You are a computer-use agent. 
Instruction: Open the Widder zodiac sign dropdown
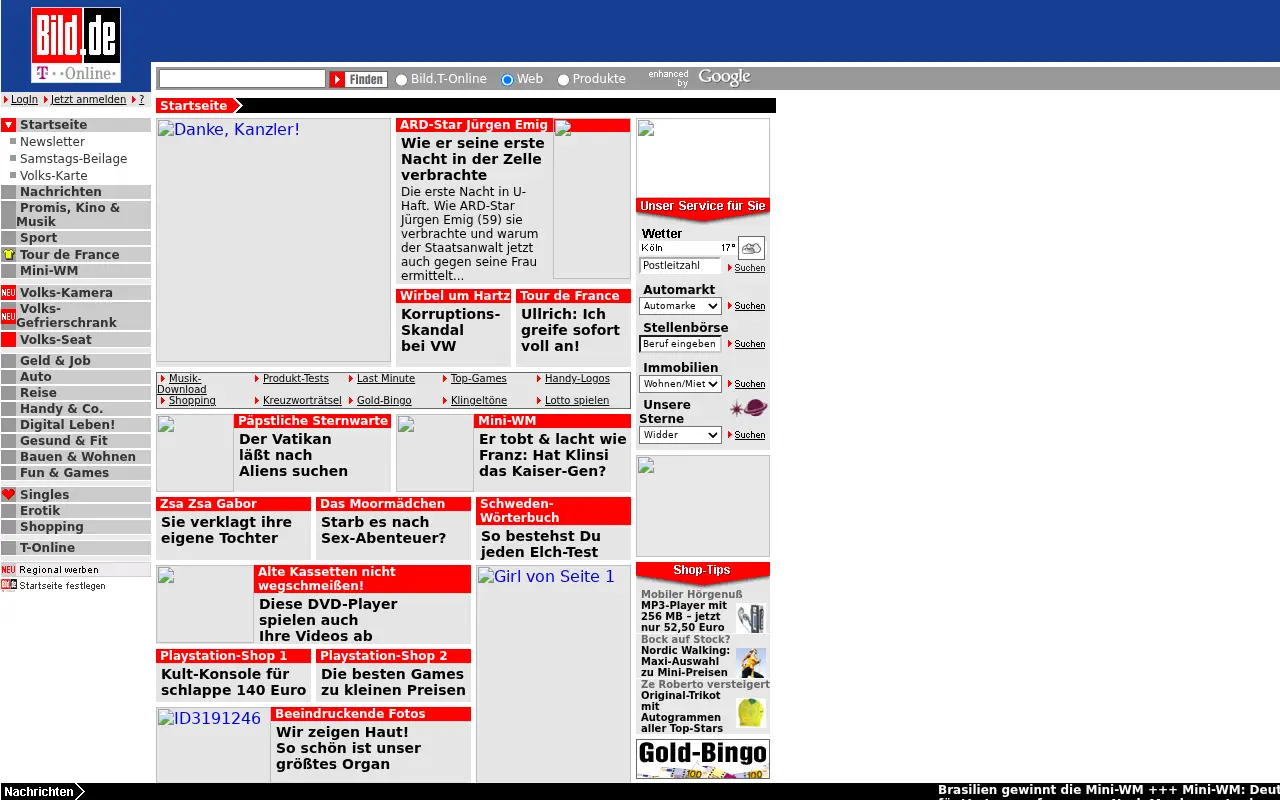(680, 435)
